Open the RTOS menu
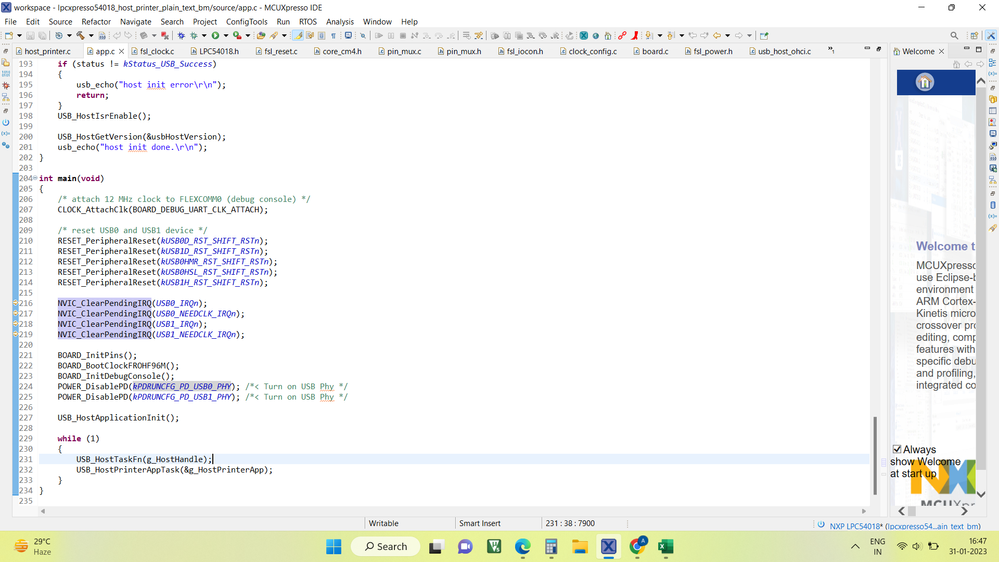The height and width of the screenshot is (562, 999). 308,22
